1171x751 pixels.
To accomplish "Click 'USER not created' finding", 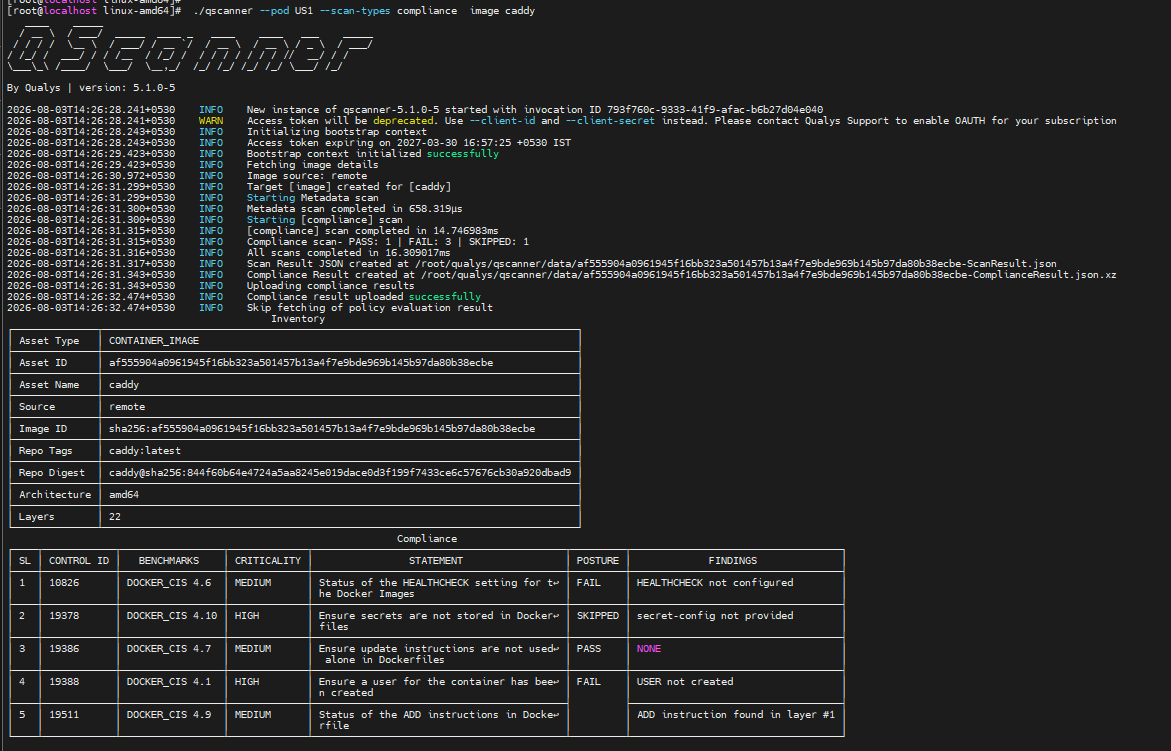I will click(x=685, y=682).
